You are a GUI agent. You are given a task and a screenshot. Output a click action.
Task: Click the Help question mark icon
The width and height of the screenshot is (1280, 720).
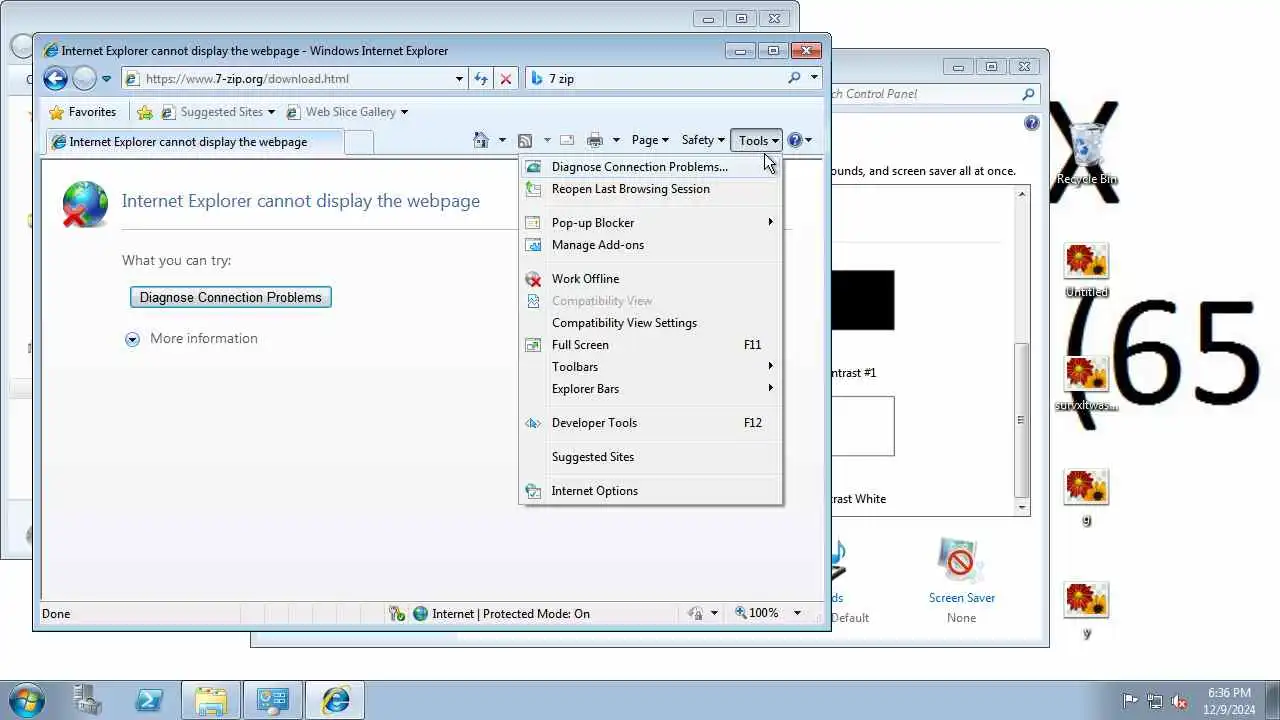tap(795, 141)
